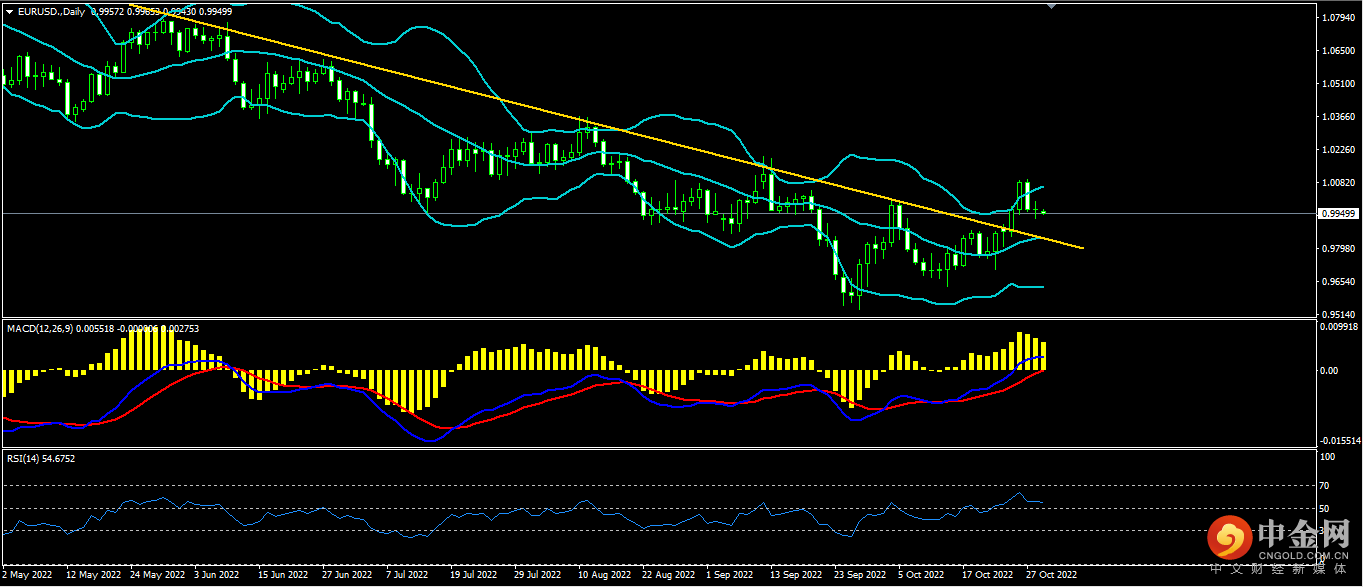Click the 1 Sep 2022 date label
Viewport: 1364px width, 587px height.
click(729, 576)
